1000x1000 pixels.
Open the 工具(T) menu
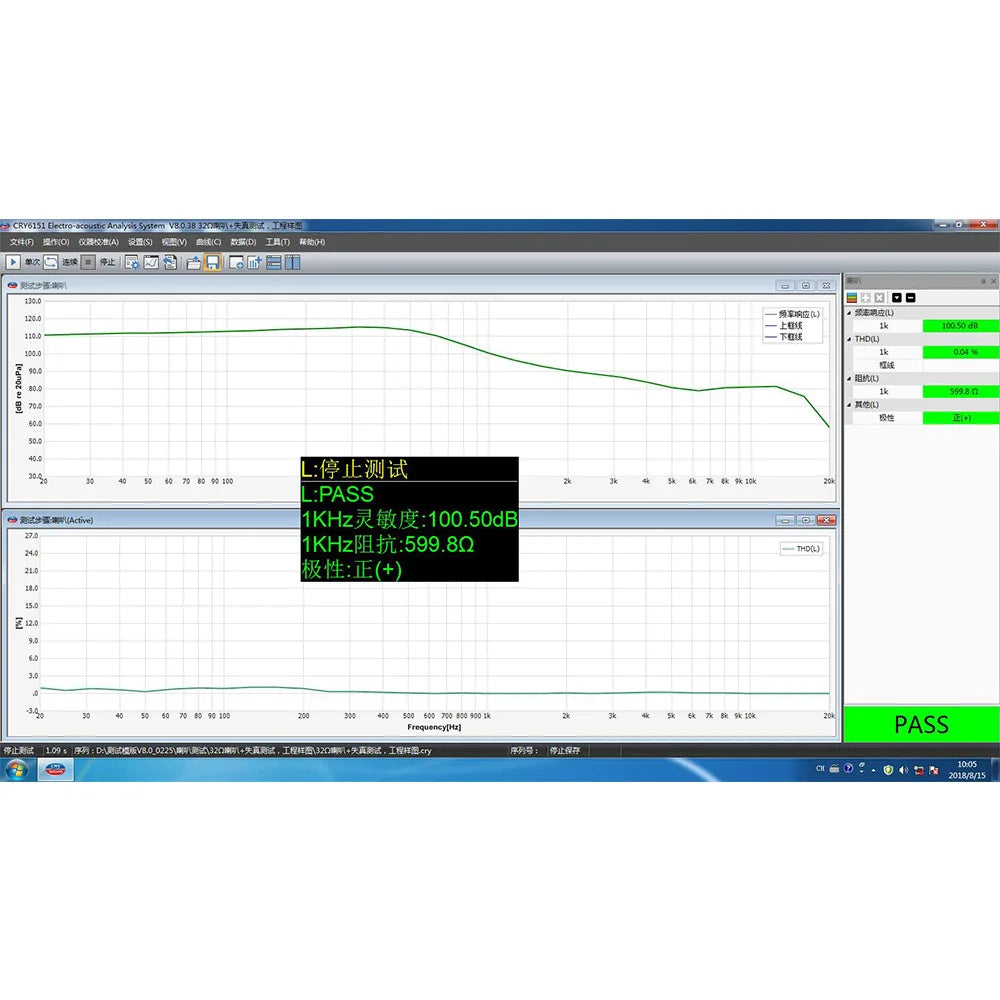(x=277, y=242)
